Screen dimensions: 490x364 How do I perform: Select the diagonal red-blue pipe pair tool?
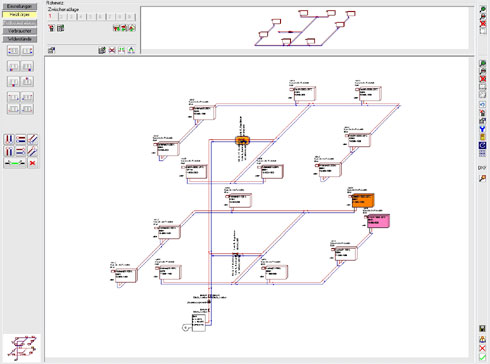(x=32, y=139)
